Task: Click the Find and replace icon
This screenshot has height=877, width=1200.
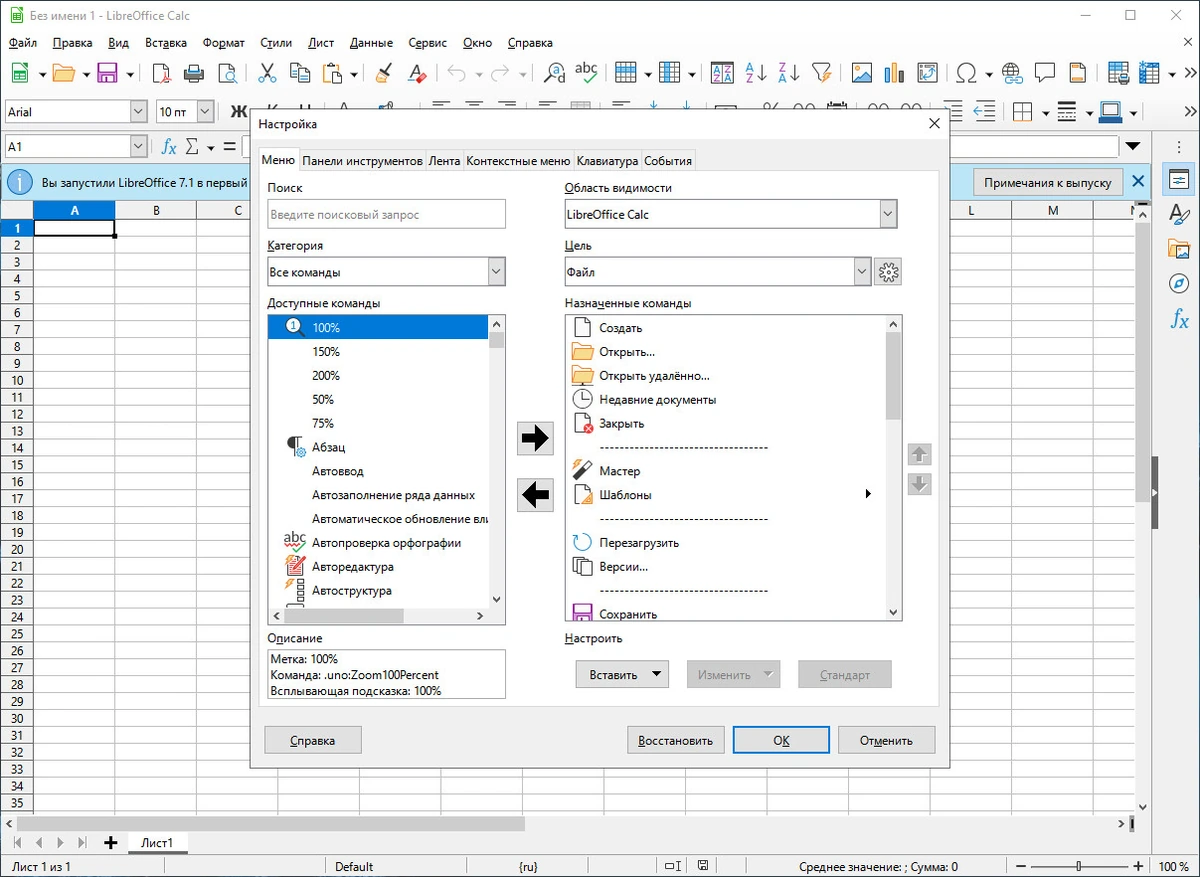Action: [x=553, y=73]
